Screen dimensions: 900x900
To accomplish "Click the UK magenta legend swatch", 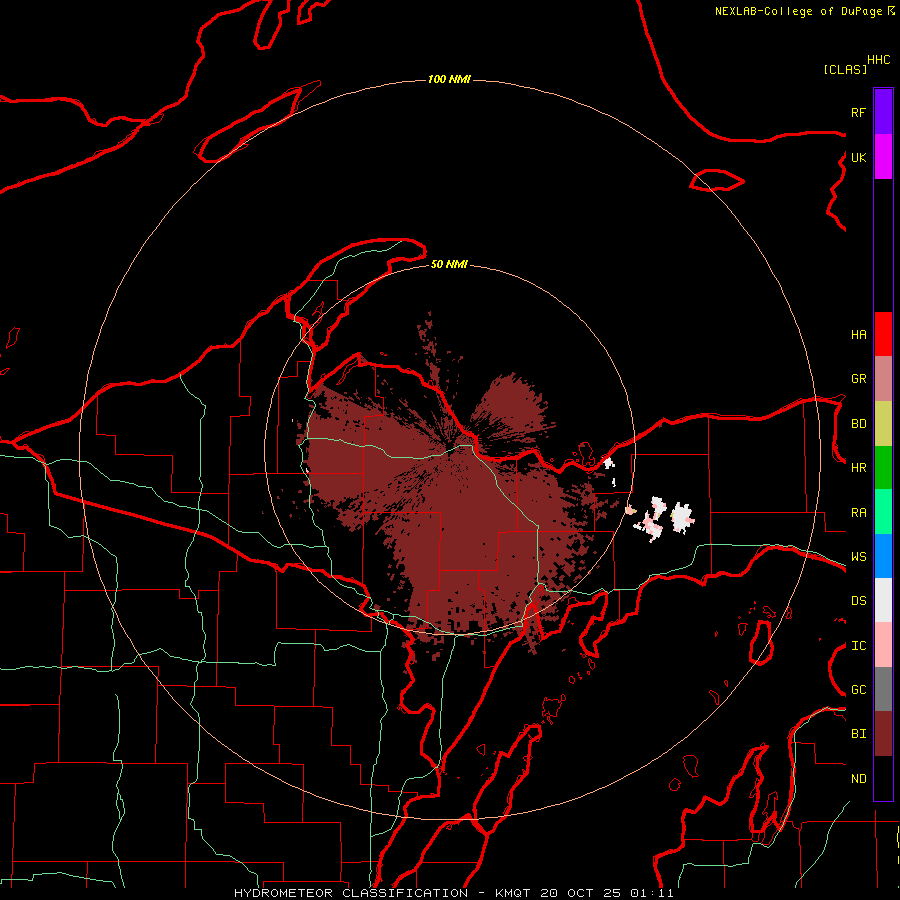I will click(x=883, y=157).
